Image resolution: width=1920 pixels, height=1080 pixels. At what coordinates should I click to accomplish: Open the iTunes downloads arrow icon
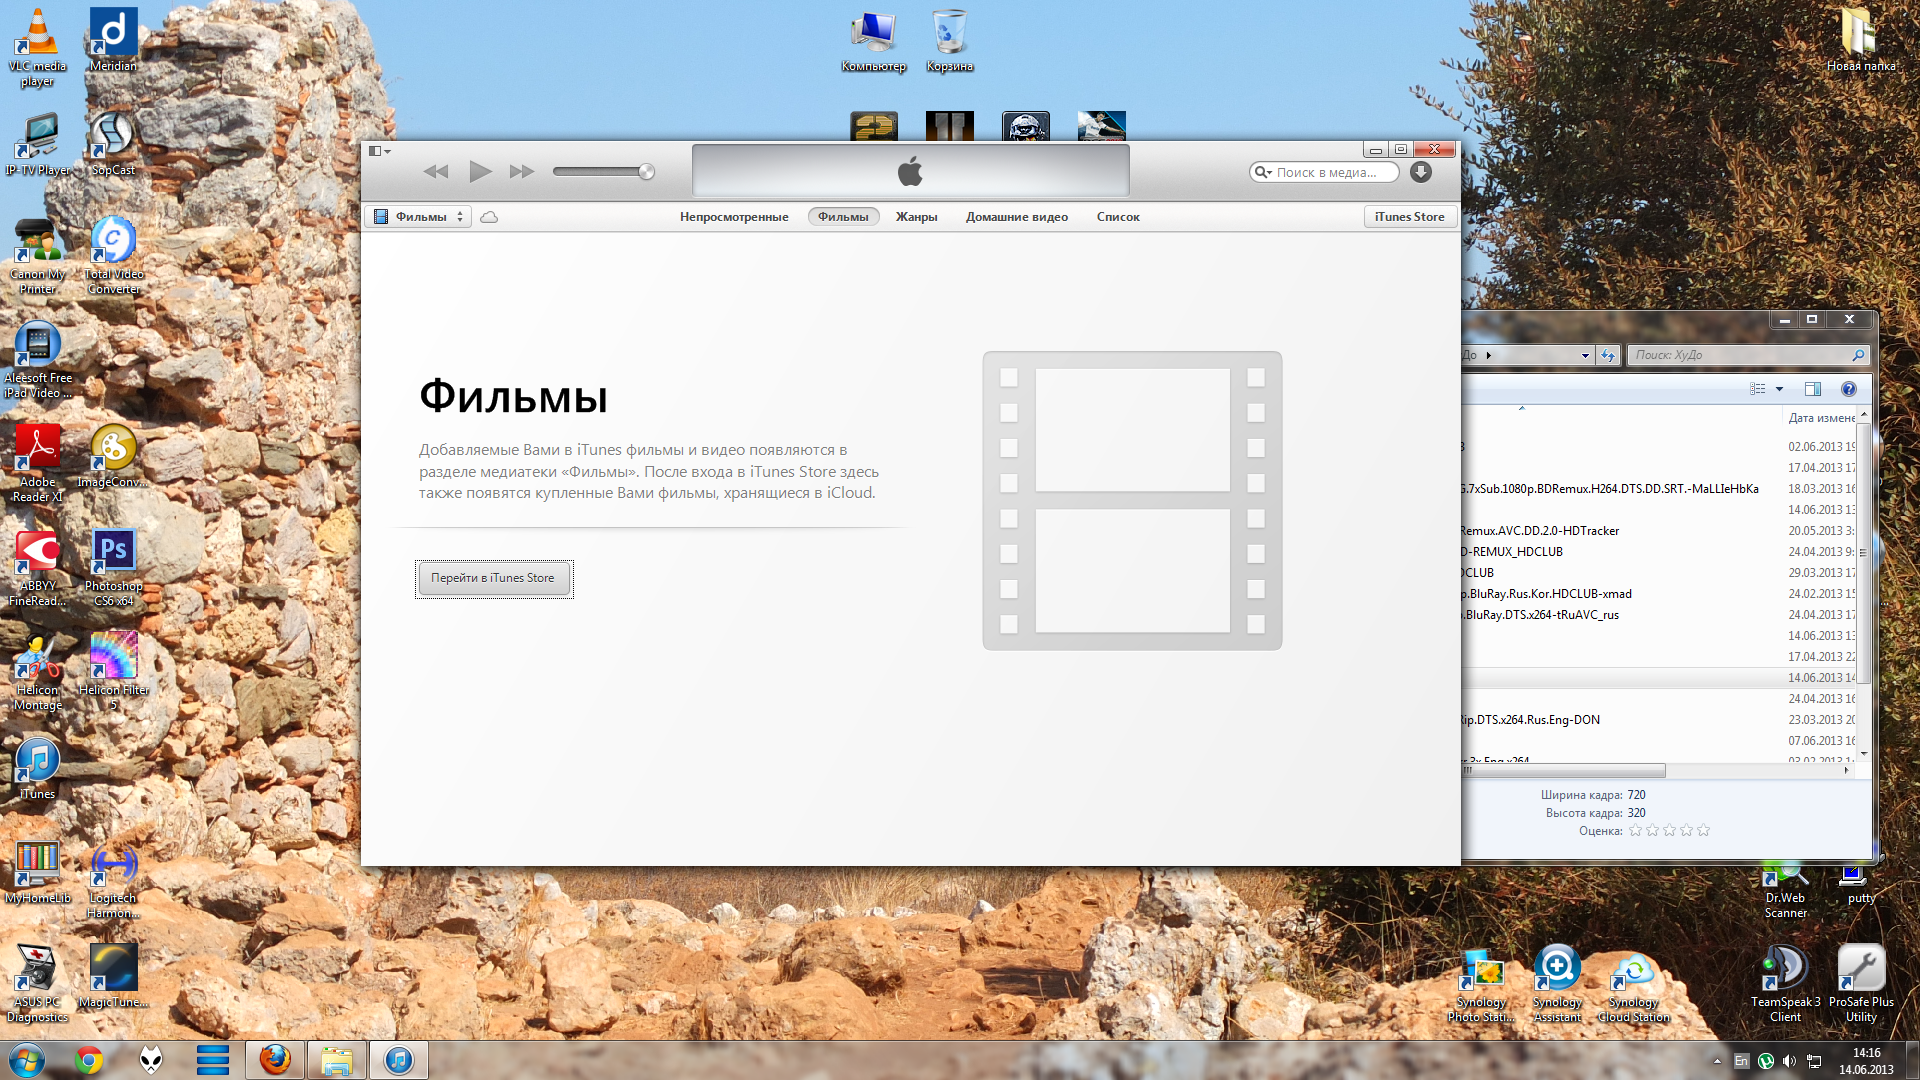tap(1420, 172)
